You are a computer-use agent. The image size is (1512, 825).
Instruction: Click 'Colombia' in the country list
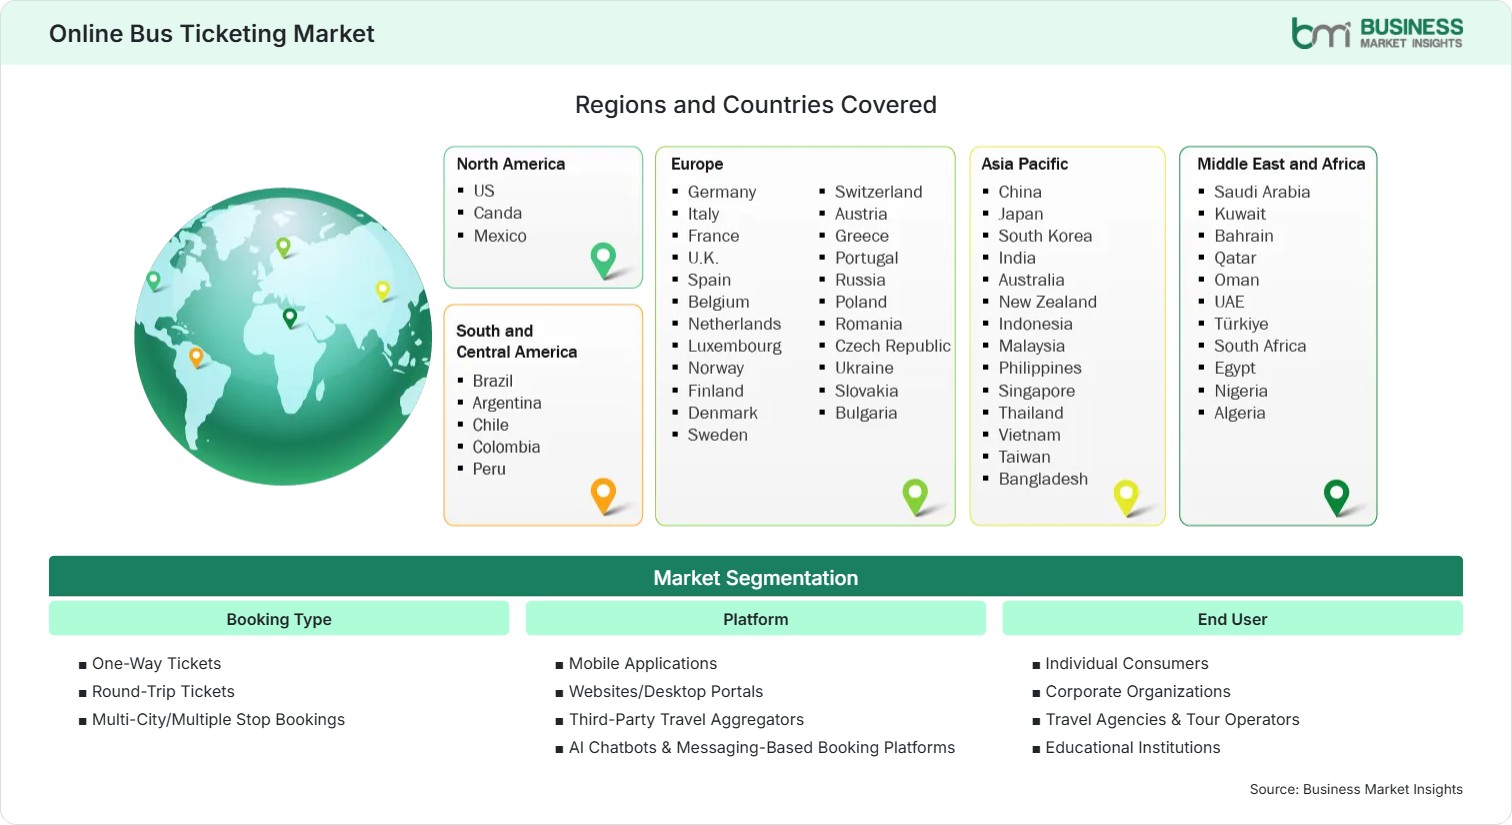(x=506, y=447)
